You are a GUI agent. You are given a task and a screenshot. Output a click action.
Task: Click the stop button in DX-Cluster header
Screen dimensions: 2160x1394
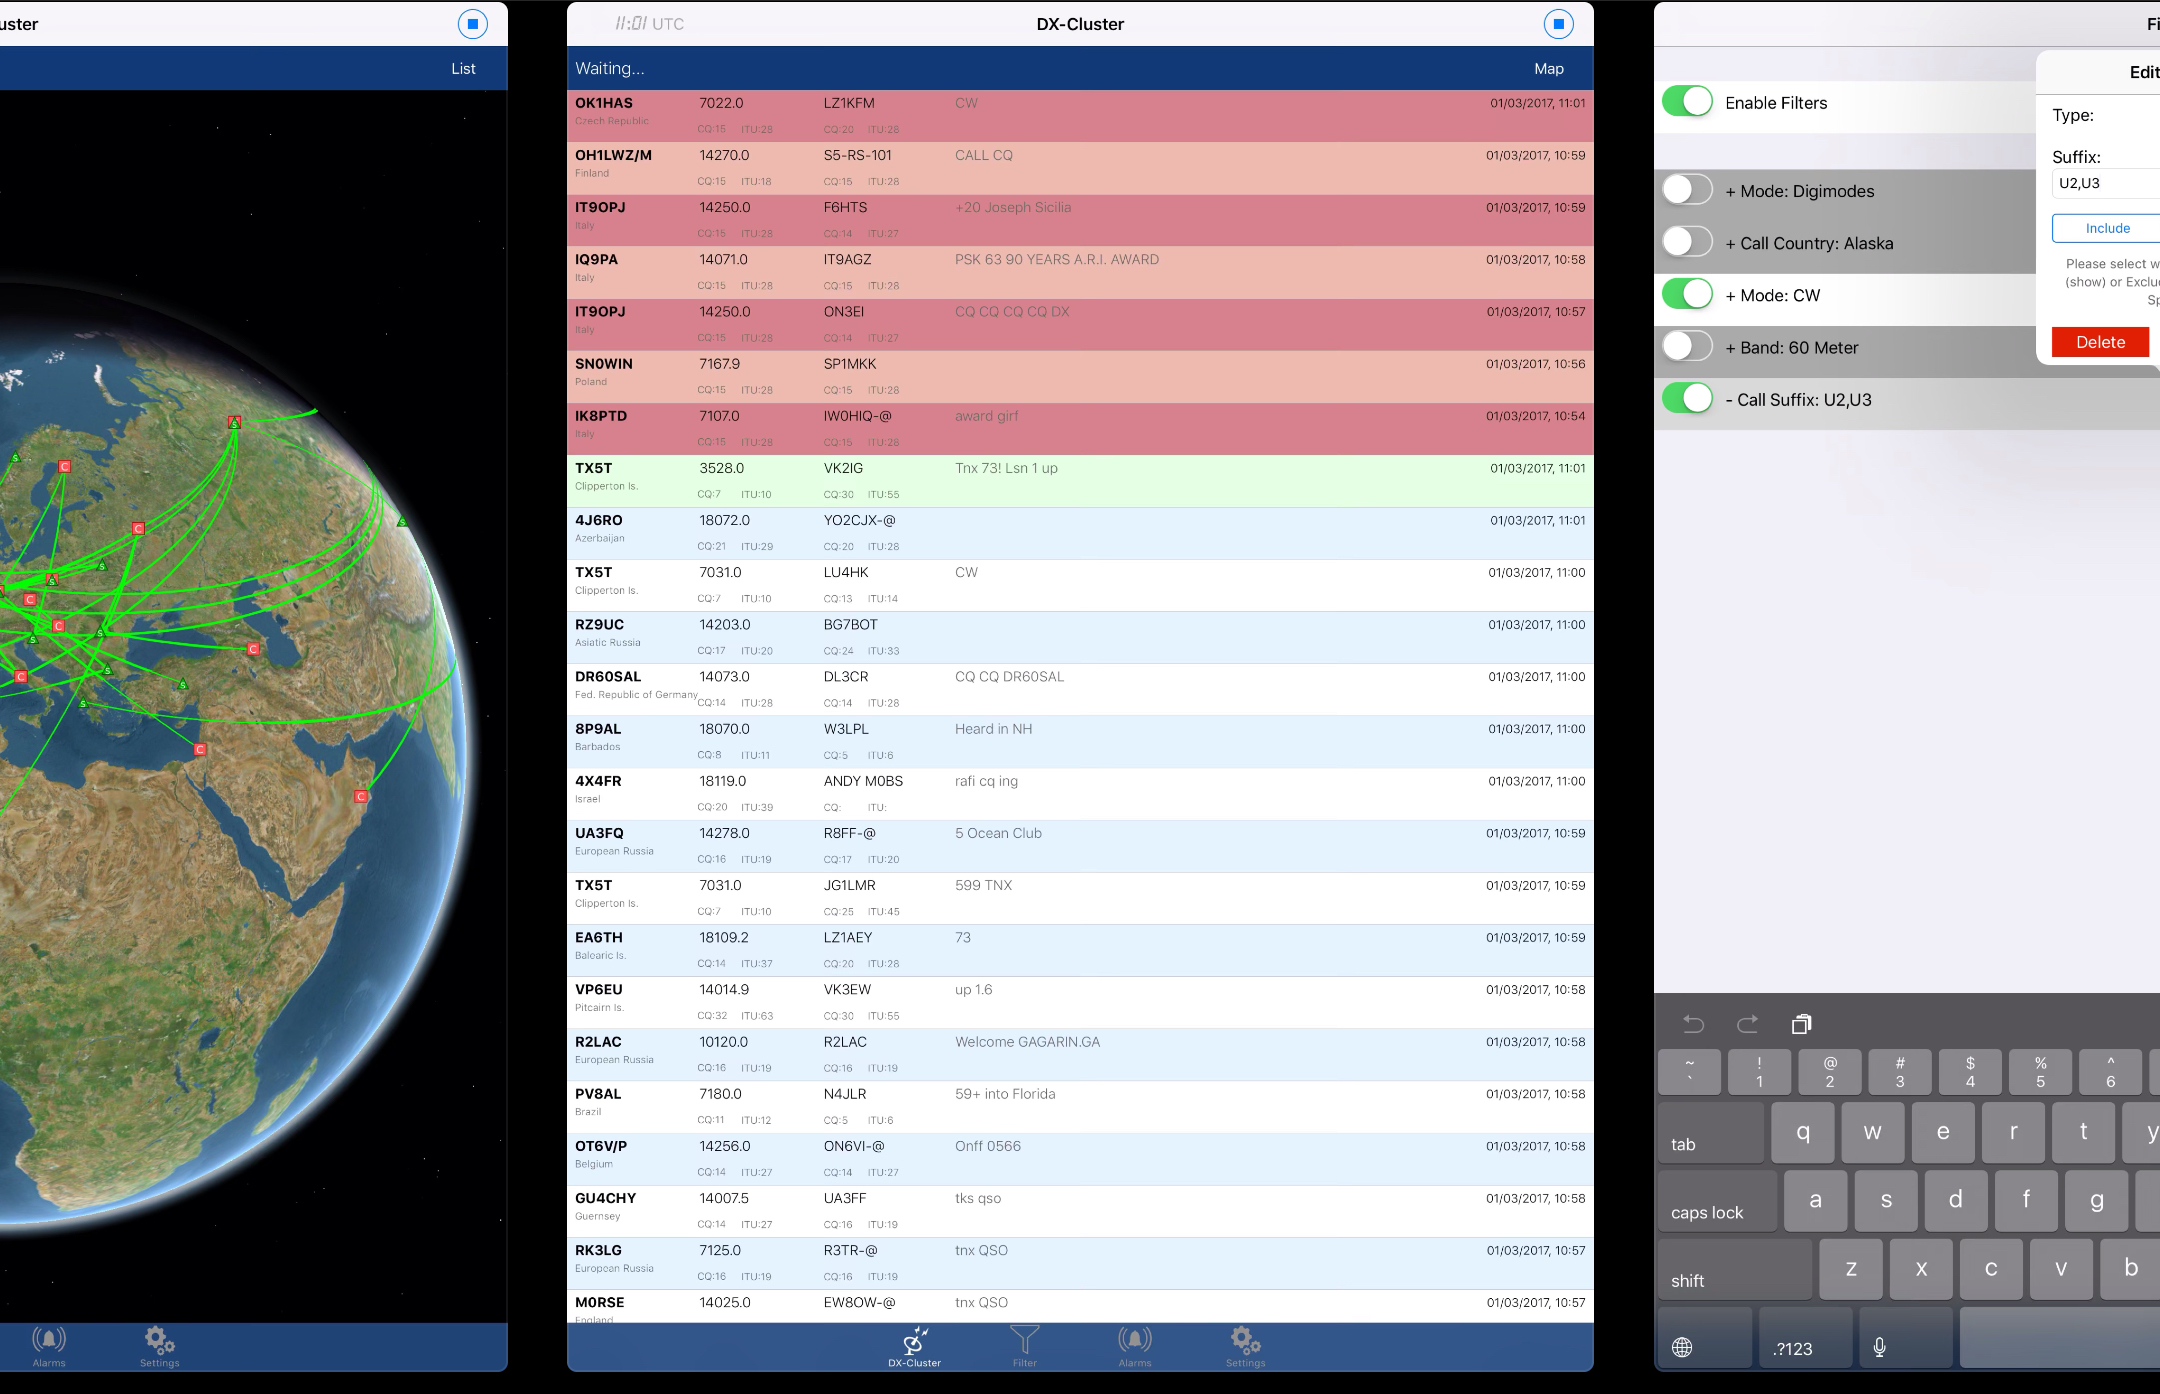[1558, 24]
